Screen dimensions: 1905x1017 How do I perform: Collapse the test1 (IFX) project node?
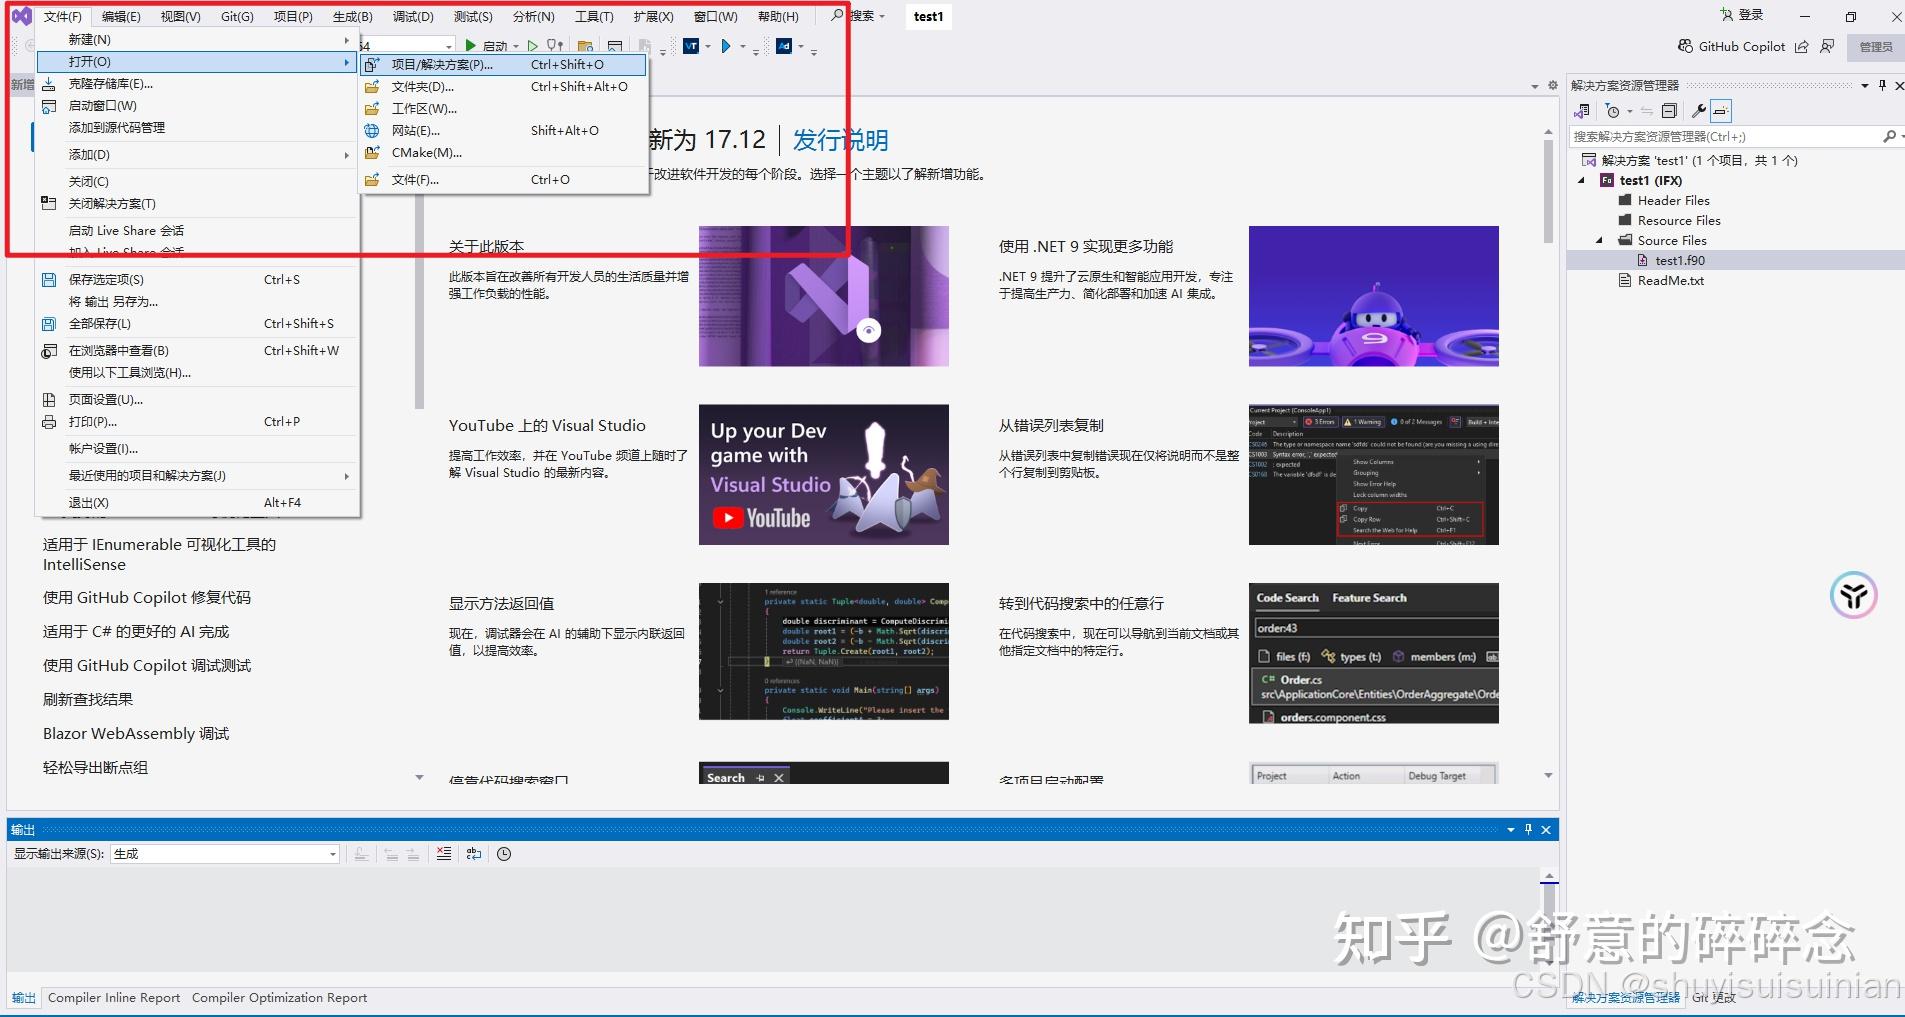1582,180
